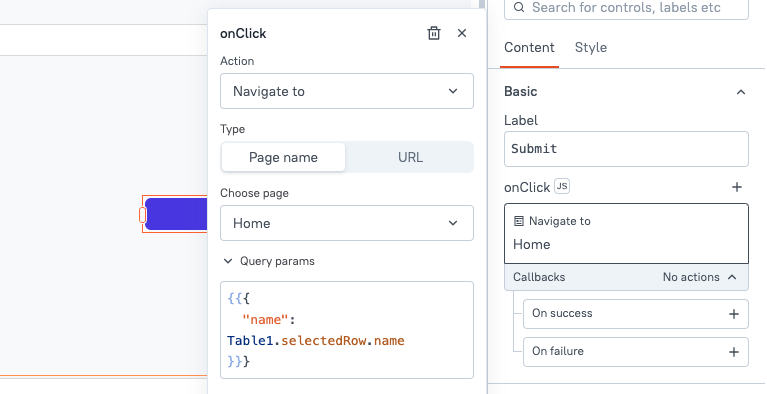Collapse the Basic section
This screenshot has width=767, height=394.
(741, 92)
